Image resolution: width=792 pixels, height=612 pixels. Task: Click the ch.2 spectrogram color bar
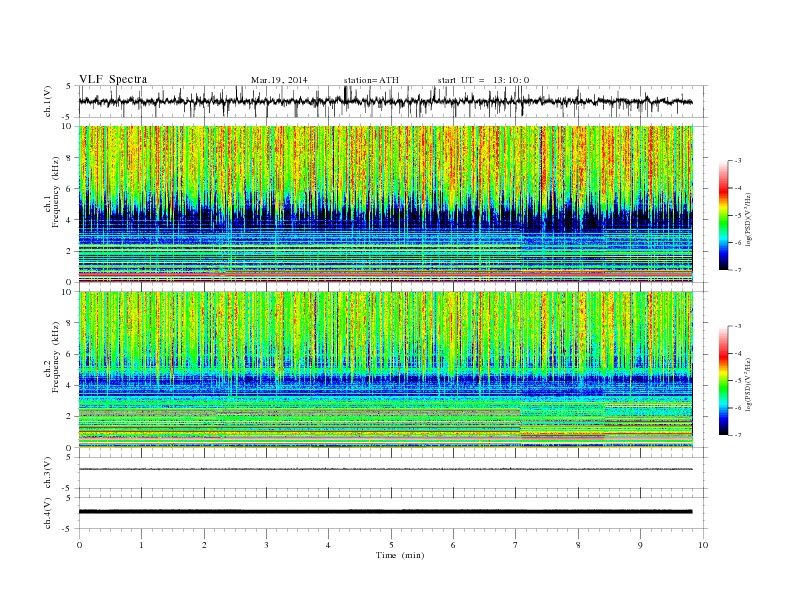[723, 381]
